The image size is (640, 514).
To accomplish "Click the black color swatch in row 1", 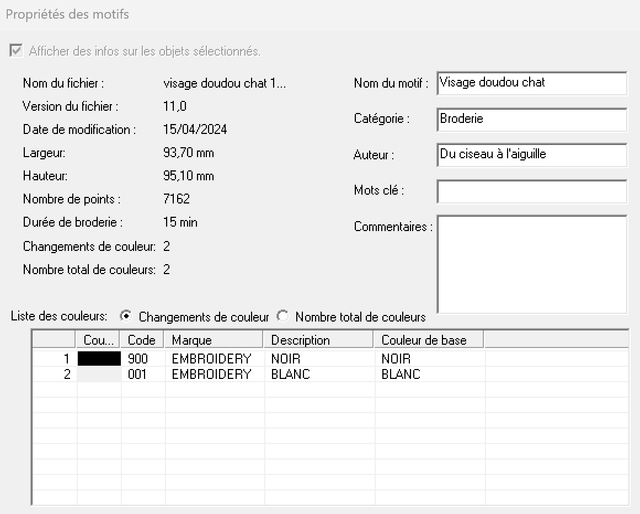I will tap(99, 358).
